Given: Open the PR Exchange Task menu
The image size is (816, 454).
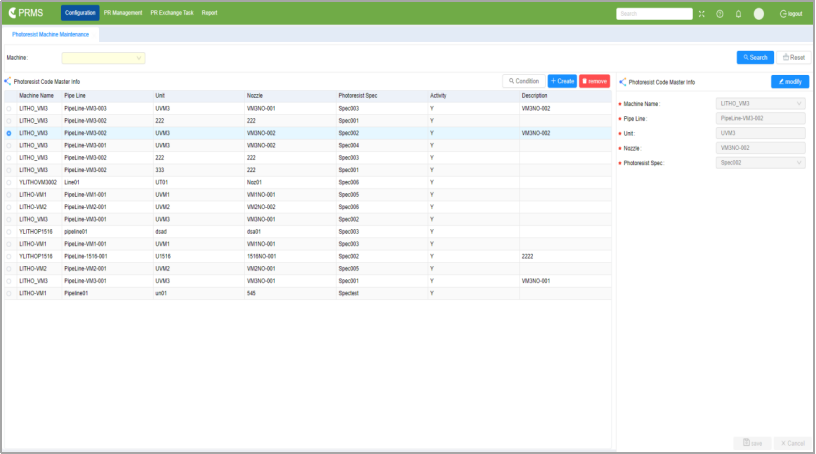Looking at the screenshot, I should click(172, 13).
